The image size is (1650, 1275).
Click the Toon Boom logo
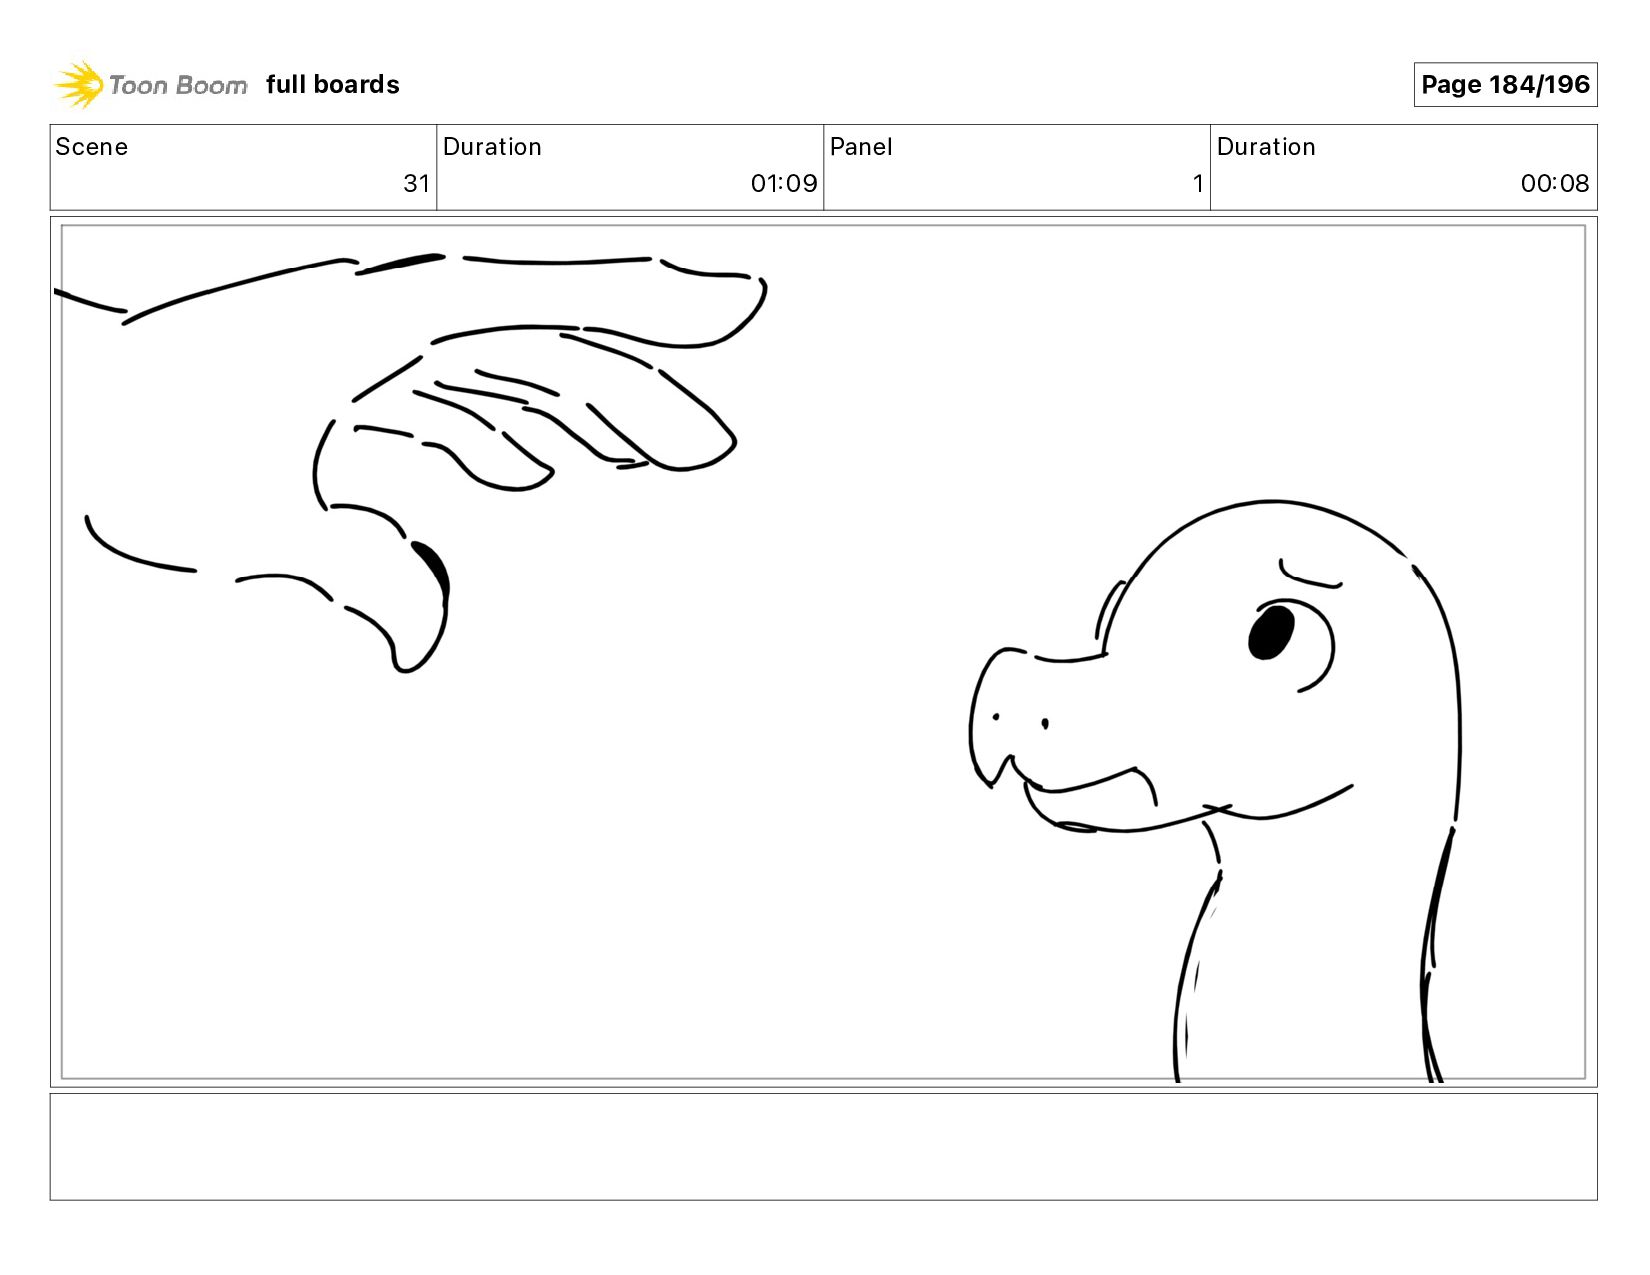pyautogui.click(x=150, y=85)
